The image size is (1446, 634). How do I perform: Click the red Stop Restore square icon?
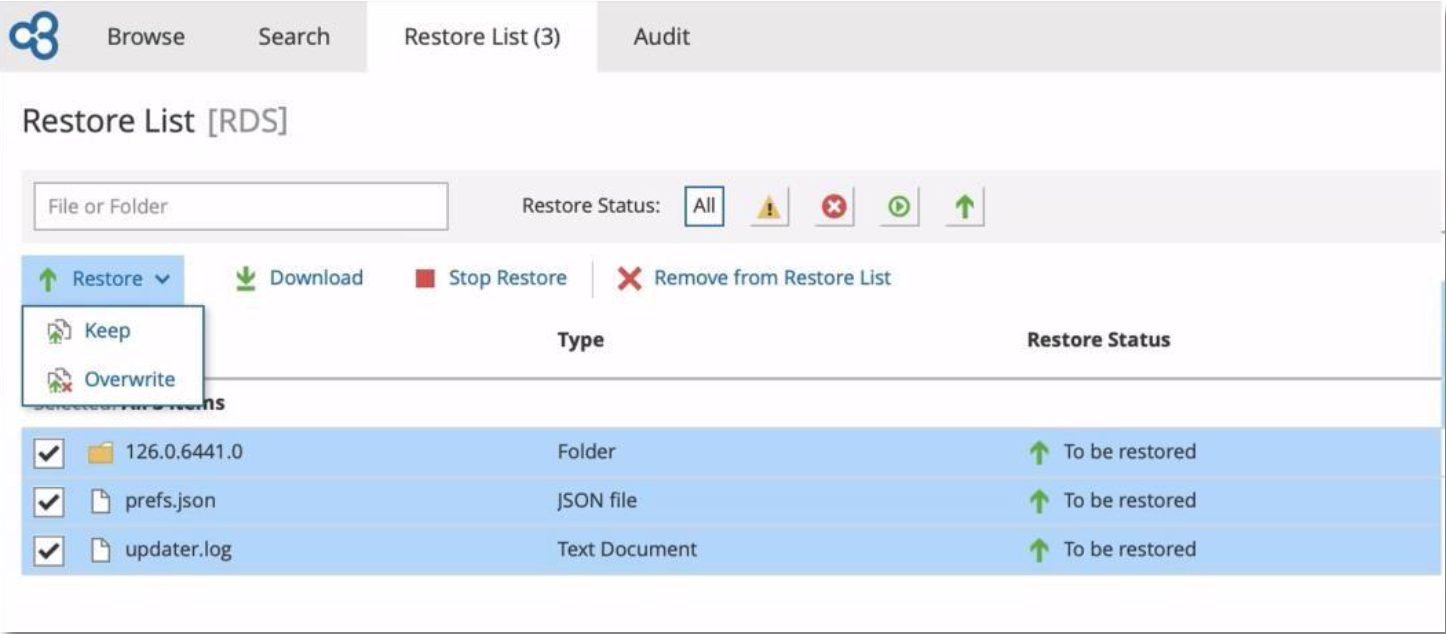coord(425,279)
